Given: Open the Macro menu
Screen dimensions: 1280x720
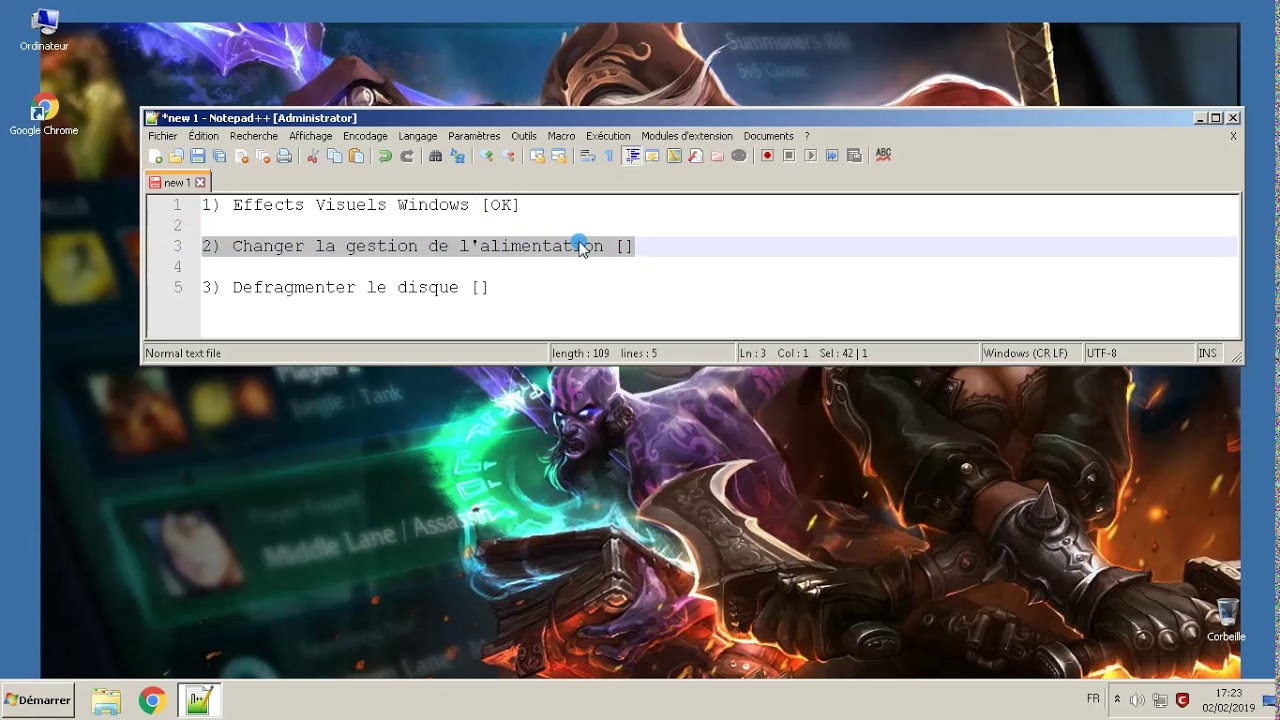Looking at the screenshot, I should [561, 136].
